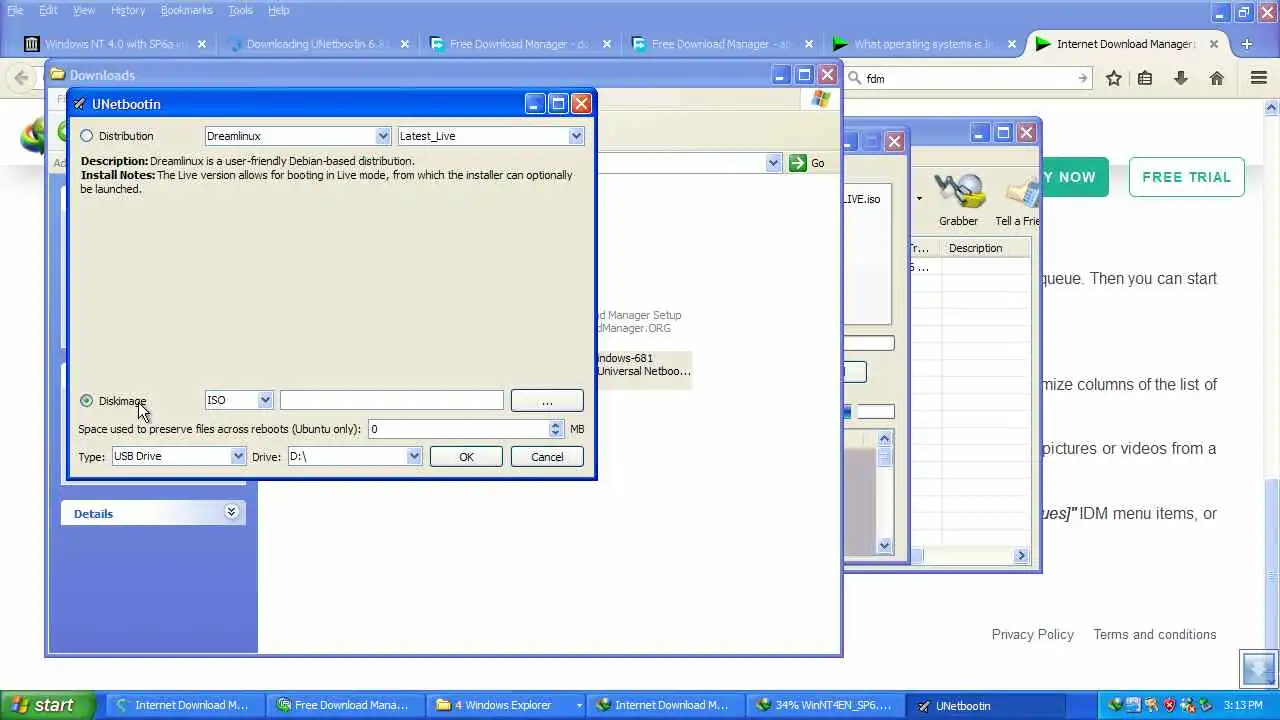The width and height of the screenshot is (1280, 720).
Task: Click the persistence space MB field
Action: point(458,429)
